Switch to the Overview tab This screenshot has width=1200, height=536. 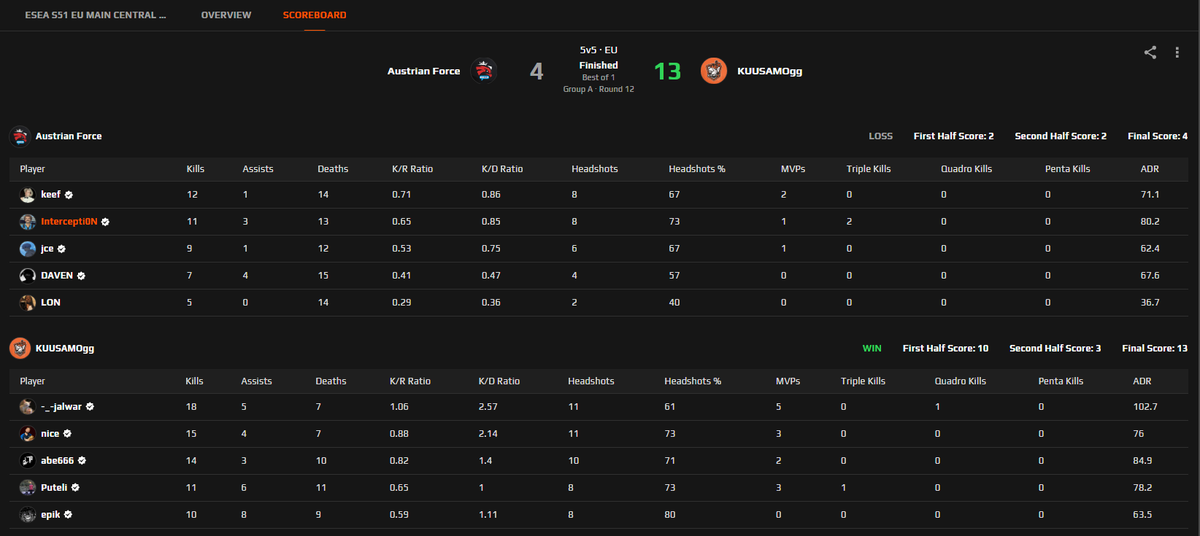click(226, 16)
